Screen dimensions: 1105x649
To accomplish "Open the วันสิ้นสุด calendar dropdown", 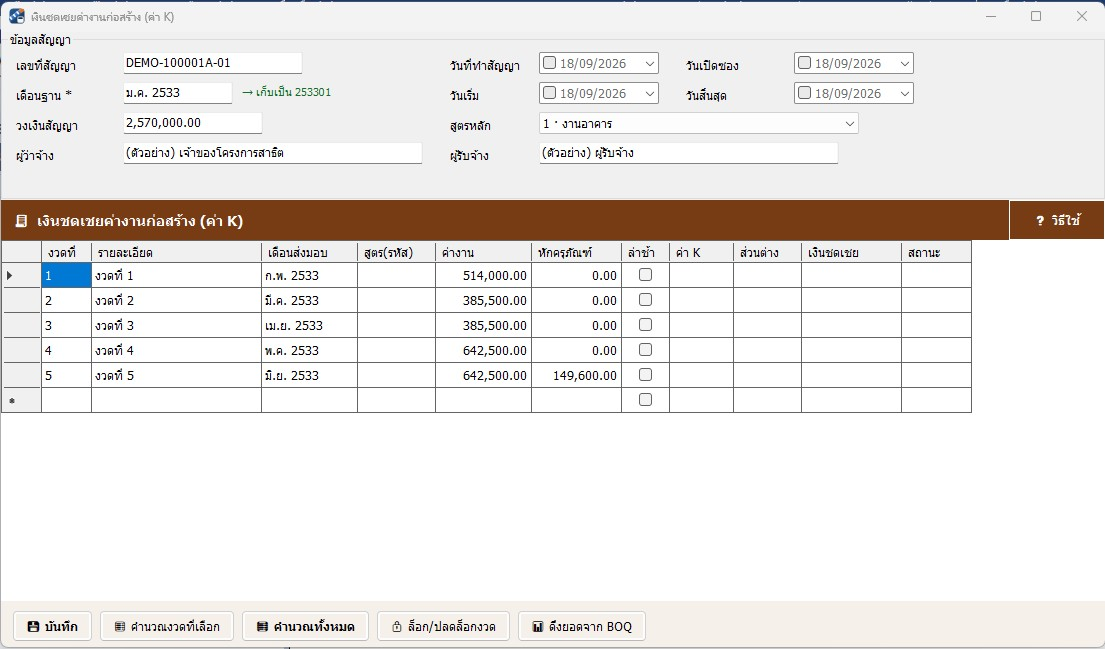I will click(x=904, y=93).
